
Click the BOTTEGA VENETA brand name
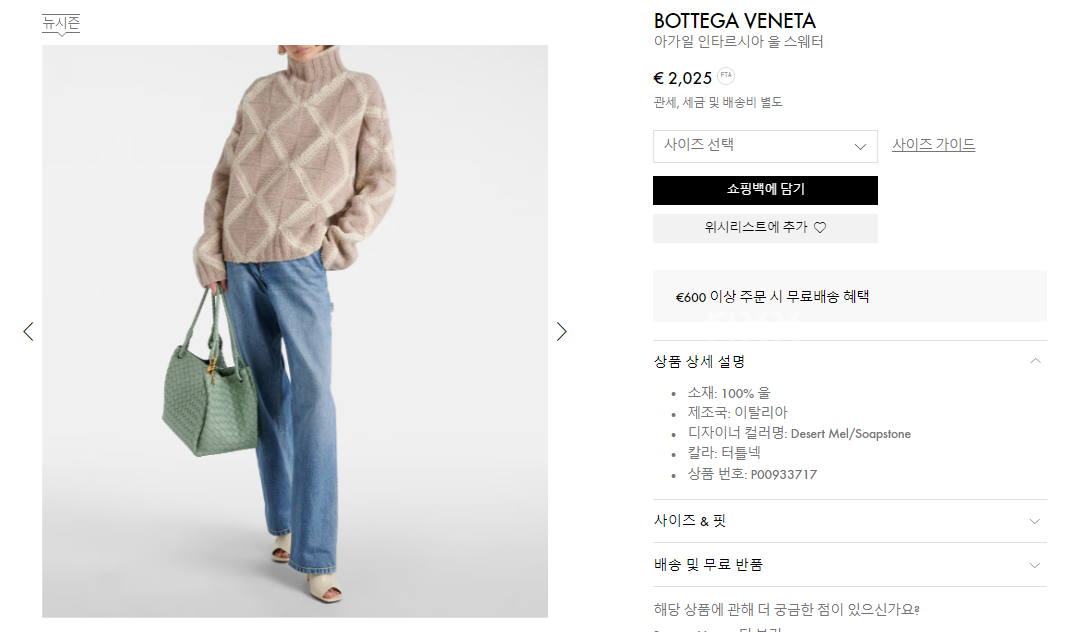pyautogui.click(x=734, y=21)
